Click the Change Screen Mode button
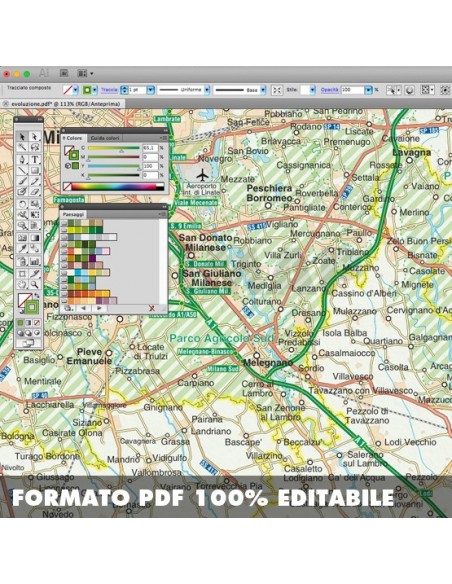452x584 pixels. point(29,343)
